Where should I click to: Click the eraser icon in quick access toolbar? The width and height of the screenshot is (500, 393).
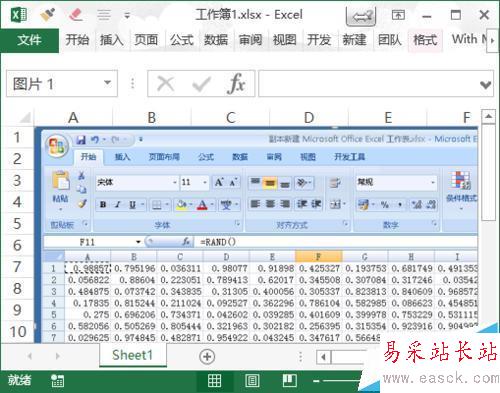(x=76, y=15)
